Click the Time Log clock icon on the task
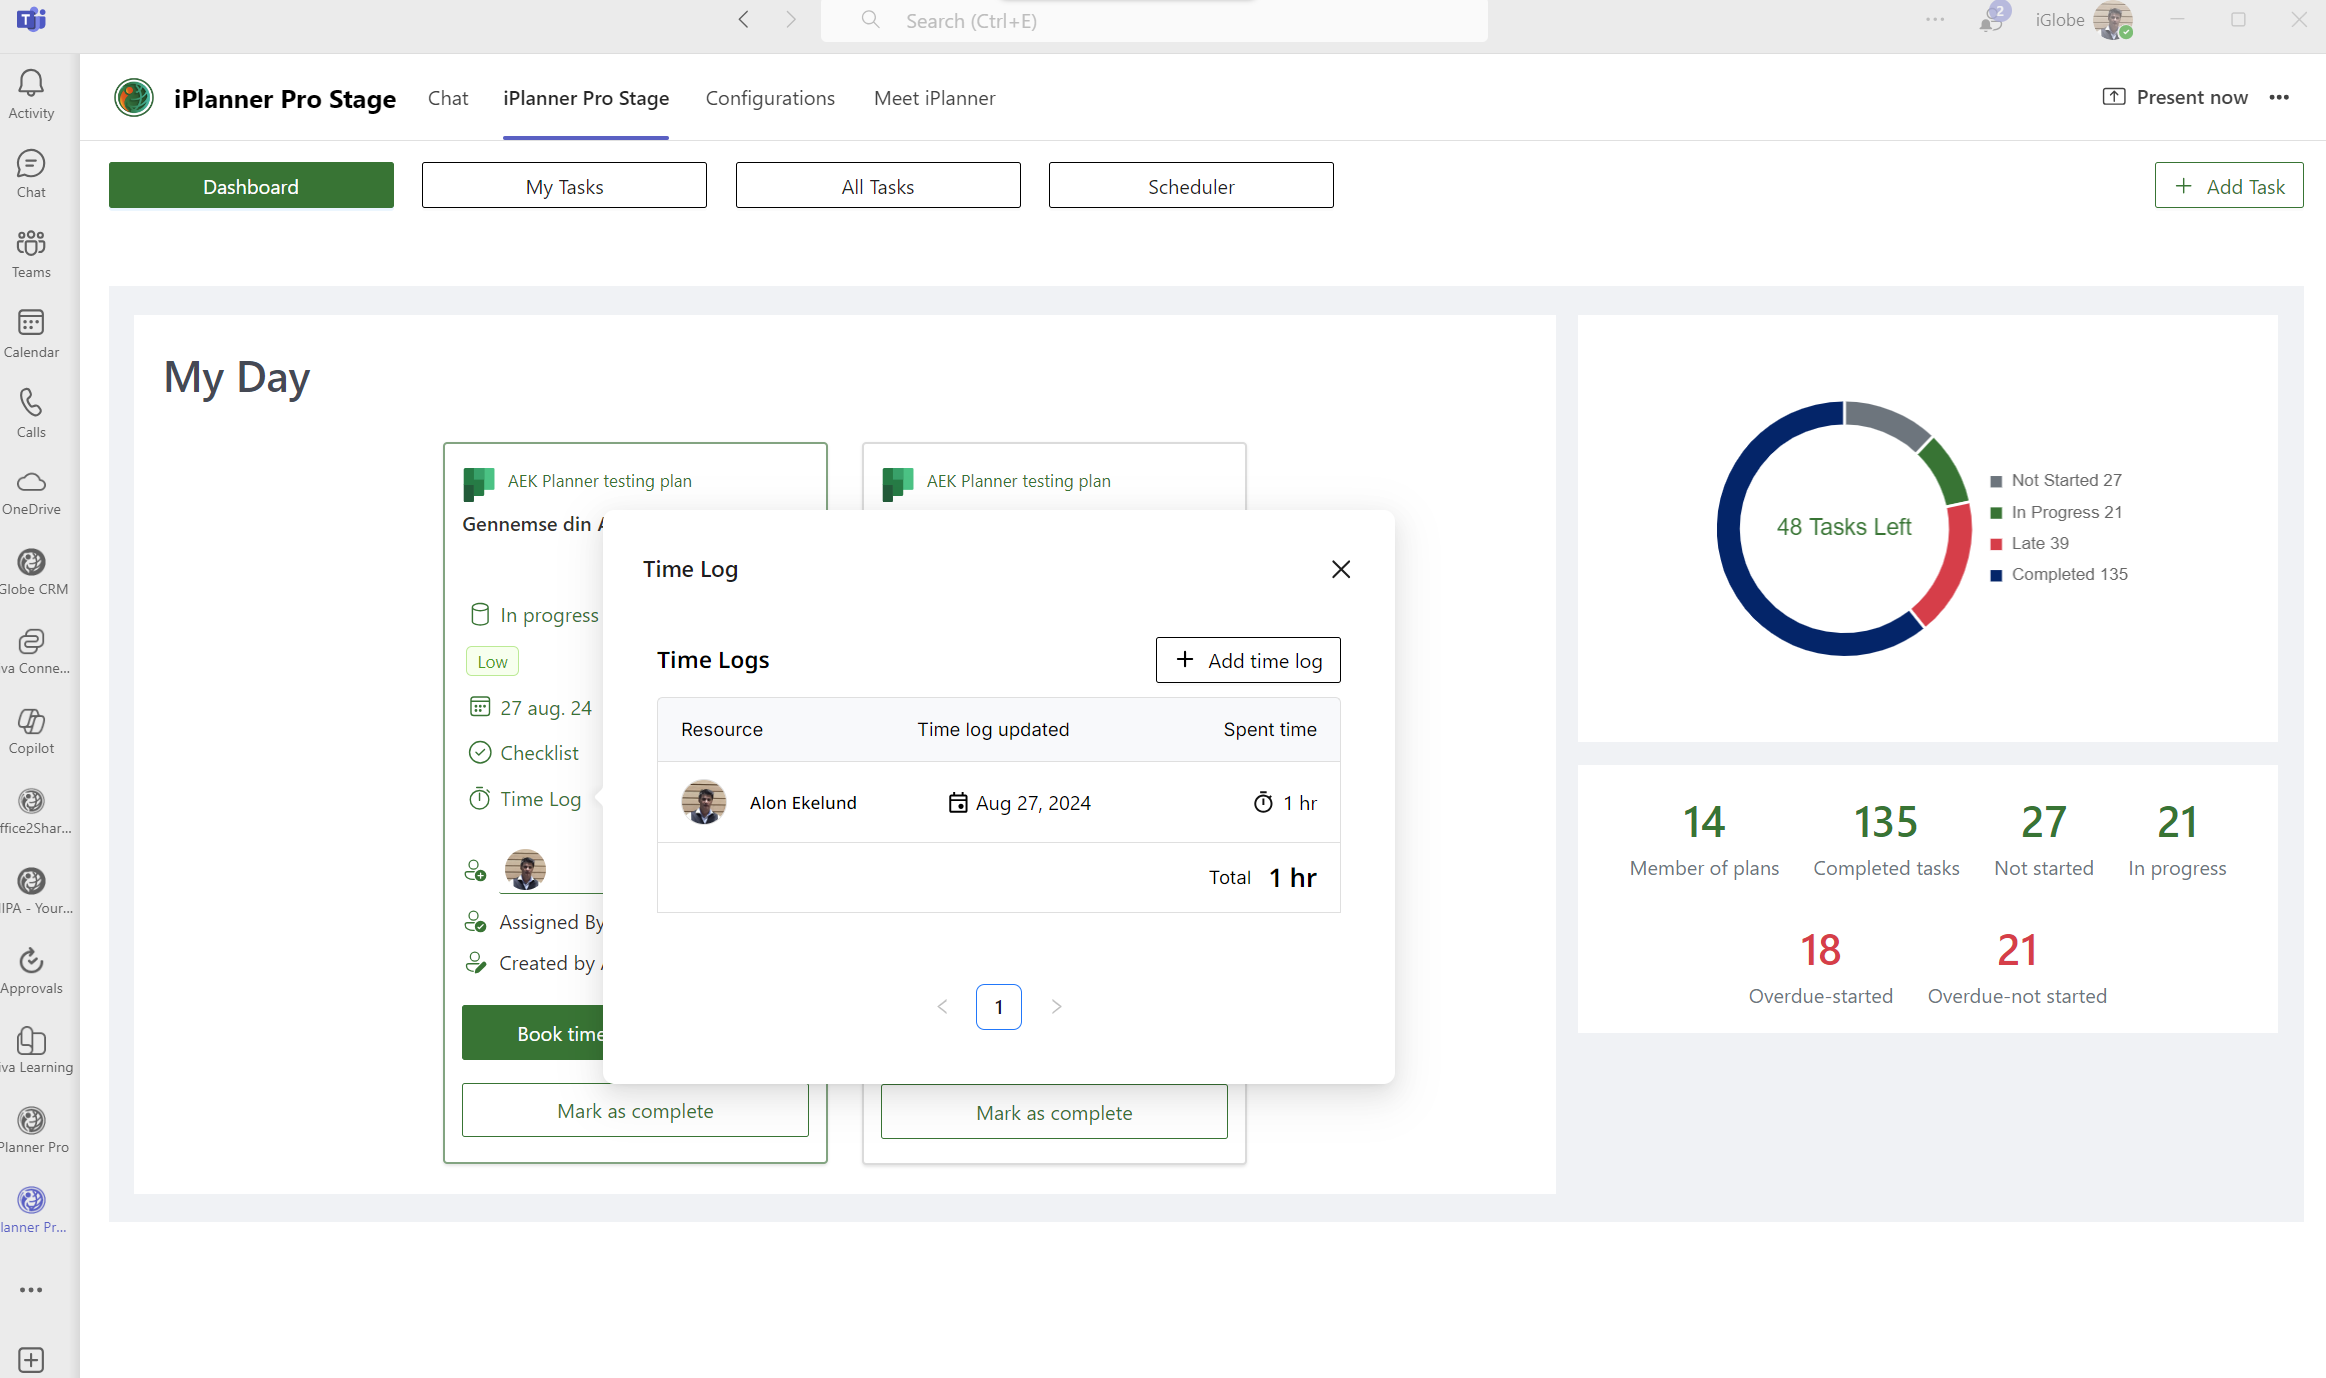 point(480,799)
